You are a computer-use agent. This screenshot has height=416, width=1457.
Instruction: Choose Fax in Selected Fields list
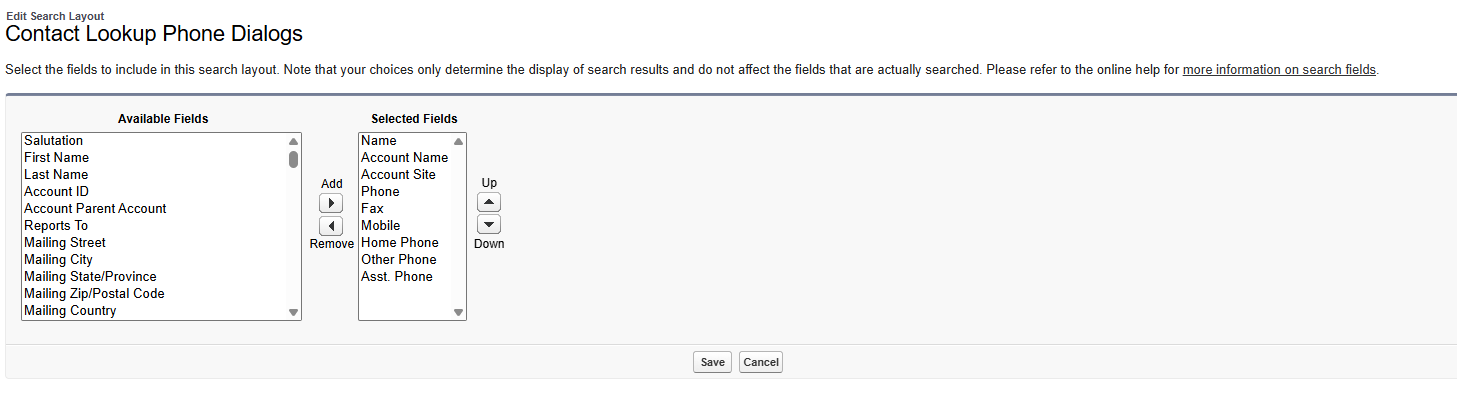pyautogui.click(x=372, y=209)
